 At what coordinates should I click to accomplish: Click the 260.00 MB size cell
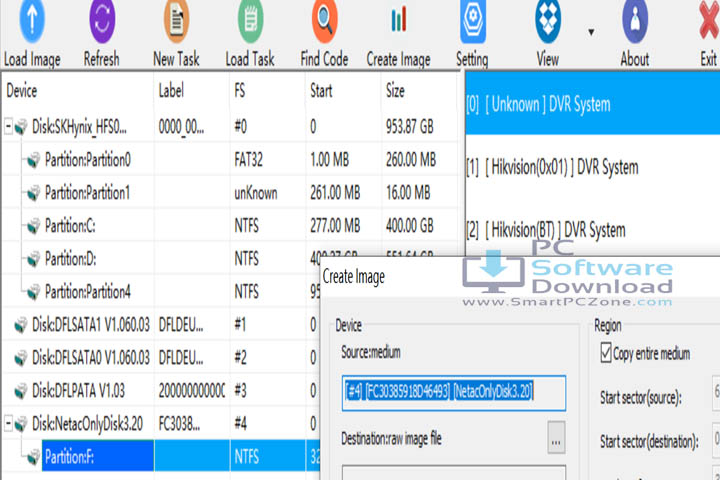point(411,160)
